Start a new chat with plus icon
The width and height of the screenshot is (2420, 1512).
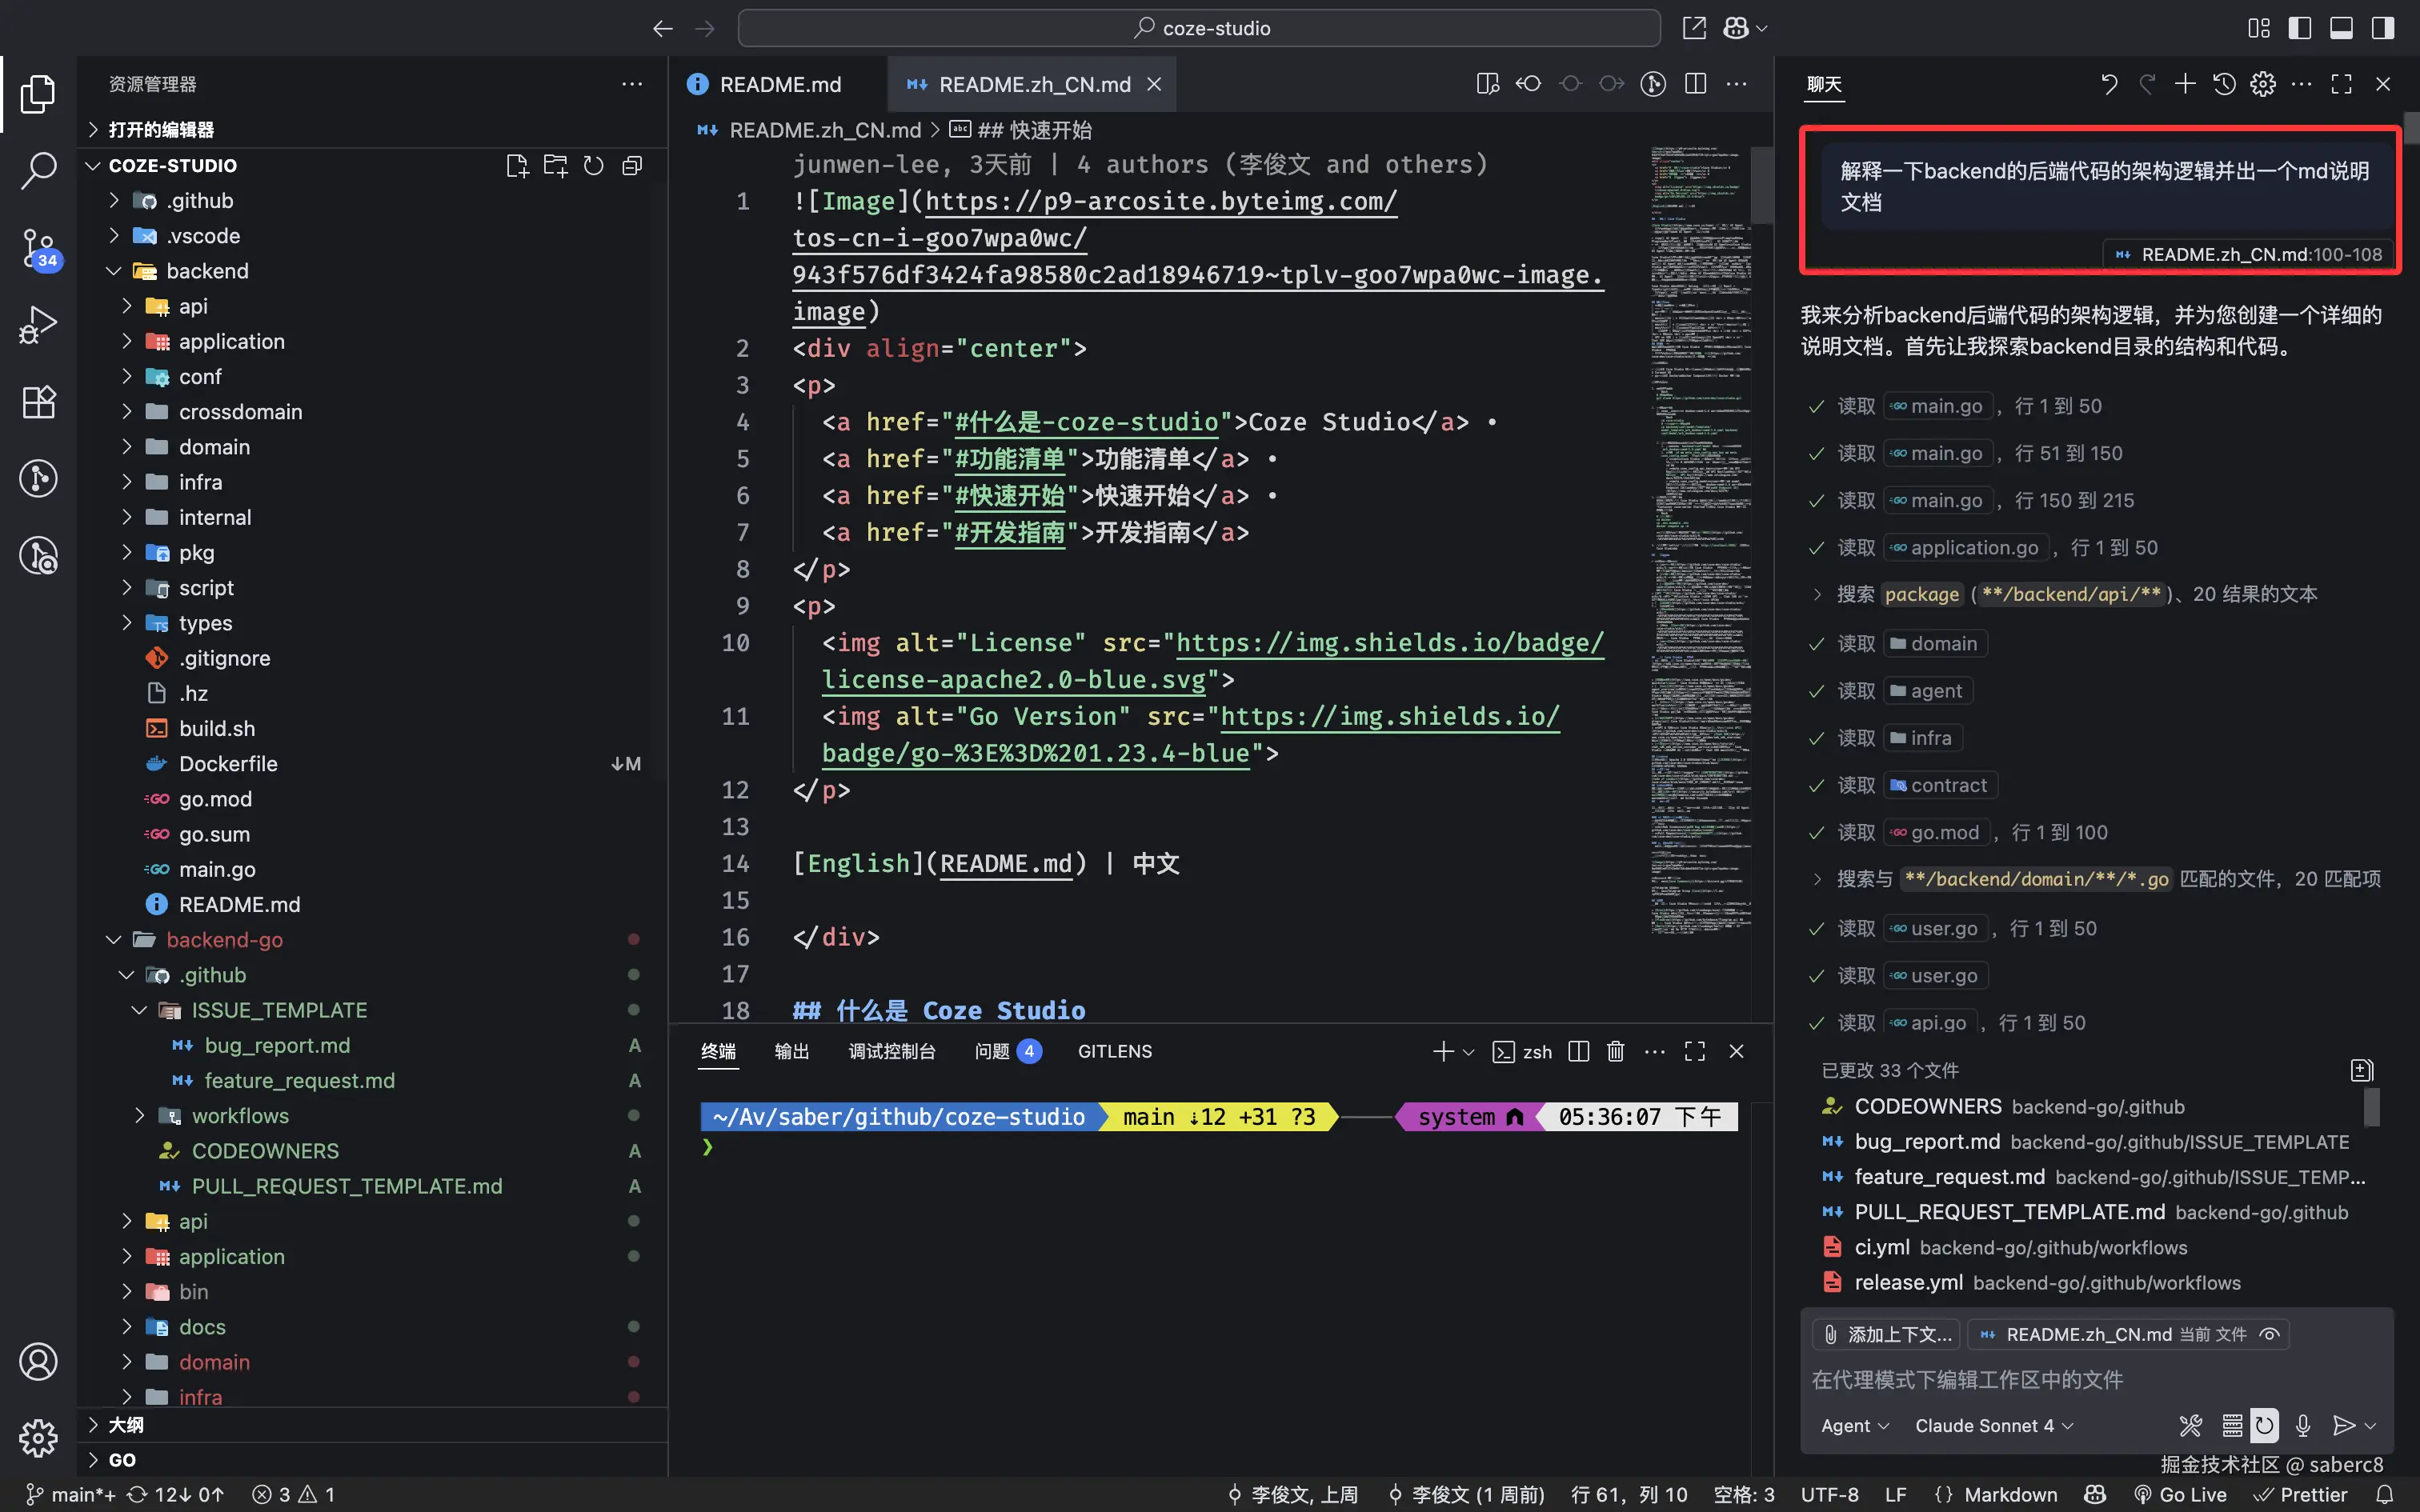click(2185, 84)
